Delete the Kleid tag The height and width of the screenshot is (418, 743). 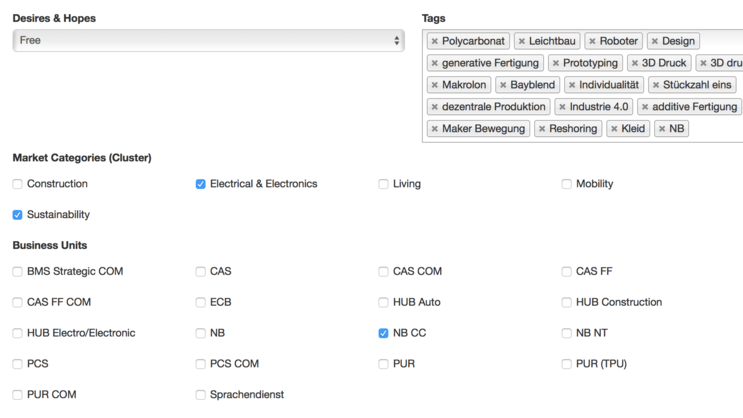point(614,129)
